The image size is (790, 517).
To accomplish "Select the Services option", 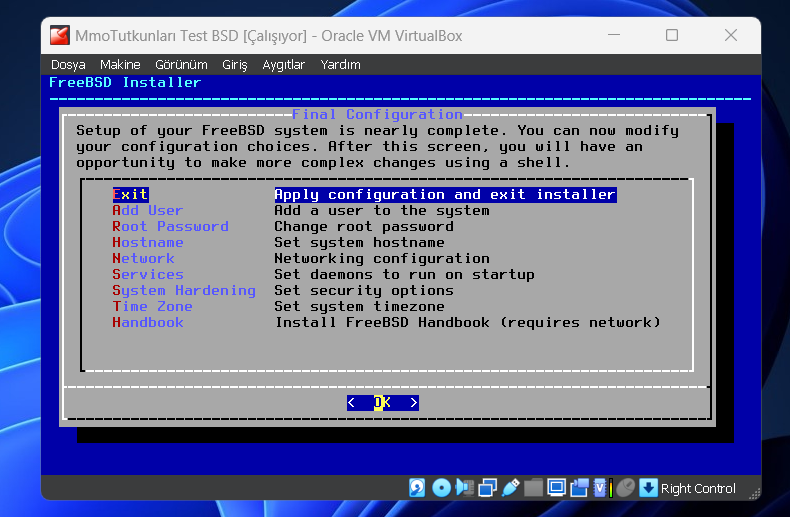I will (148, 275).
